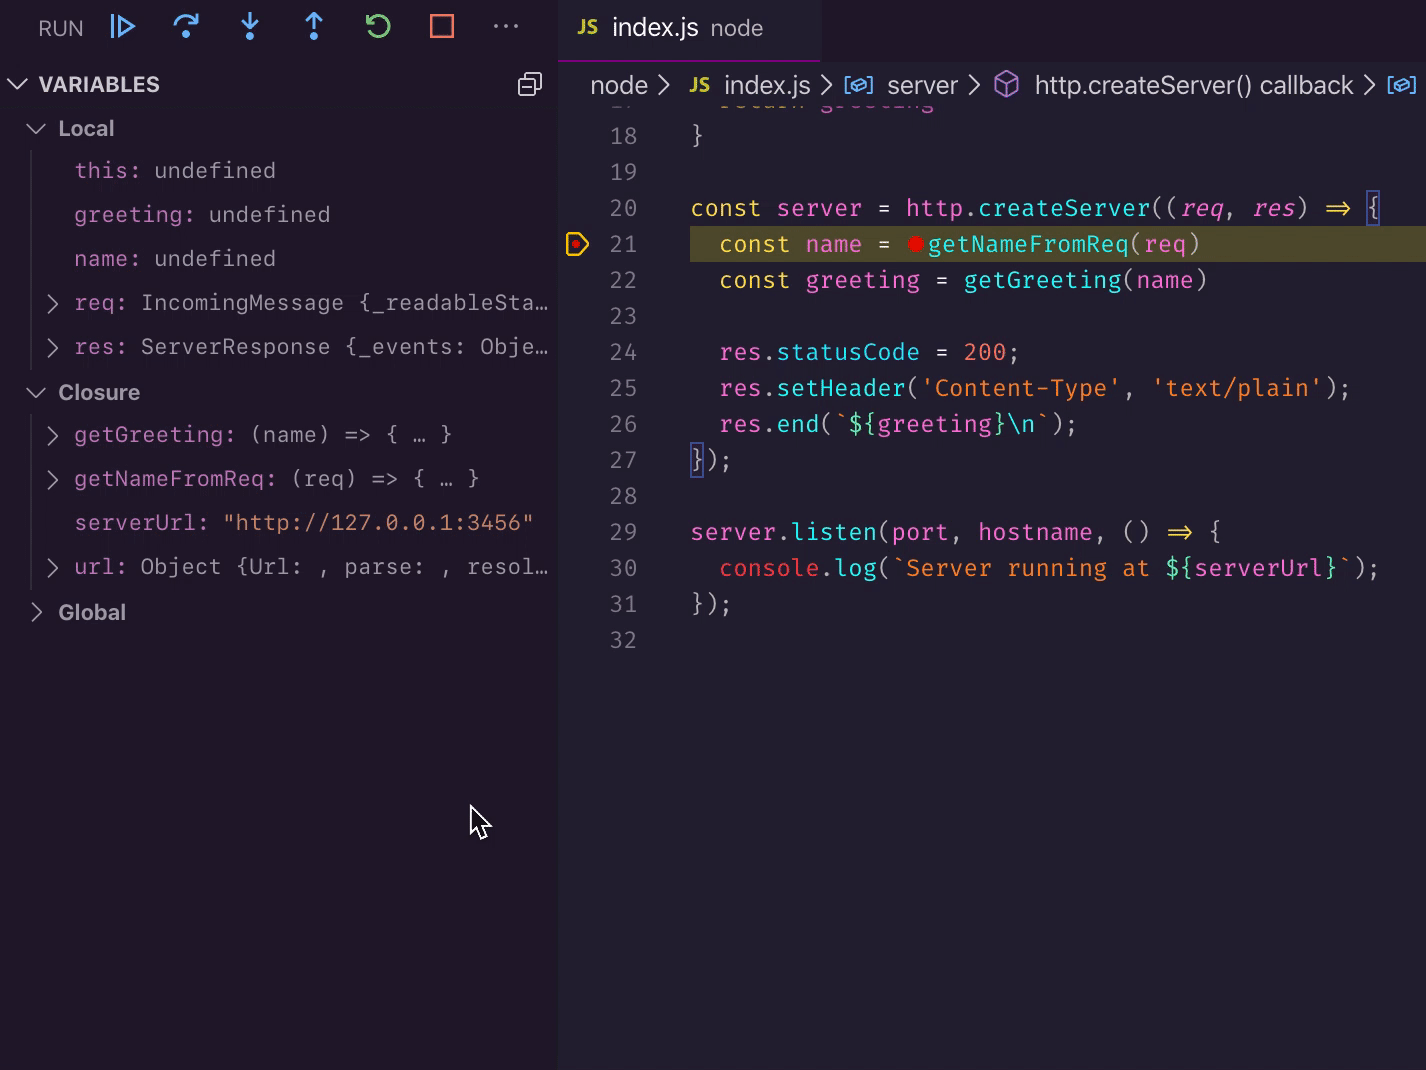This screenshot has height=1070, width=1426.
Task: Click the Continue debug button
Action: pos(122,27)
